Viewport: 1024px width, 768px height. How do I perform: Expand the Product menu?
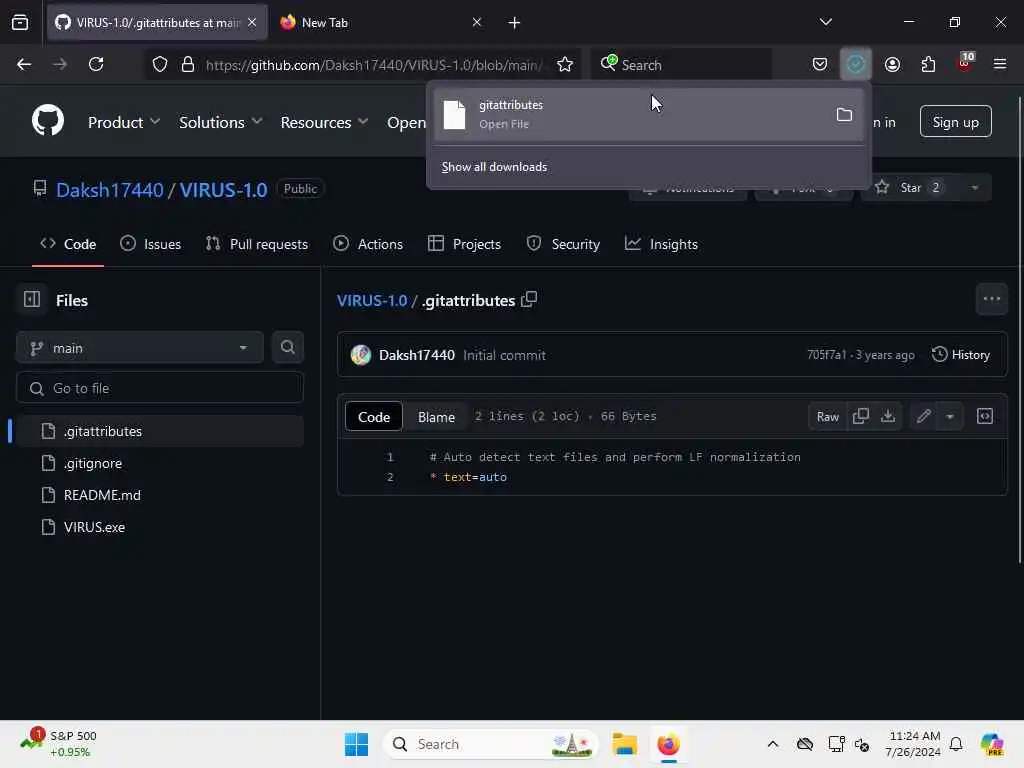(124, 122)
